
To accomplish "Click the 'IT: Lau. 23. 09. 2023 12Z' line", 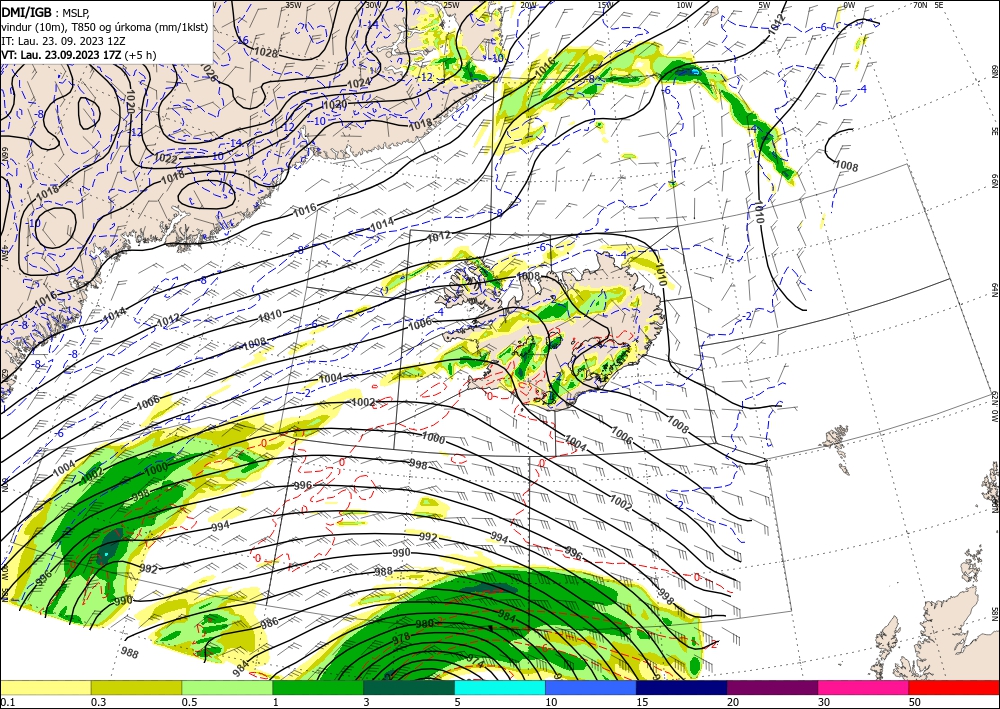I will pos(63,41).
